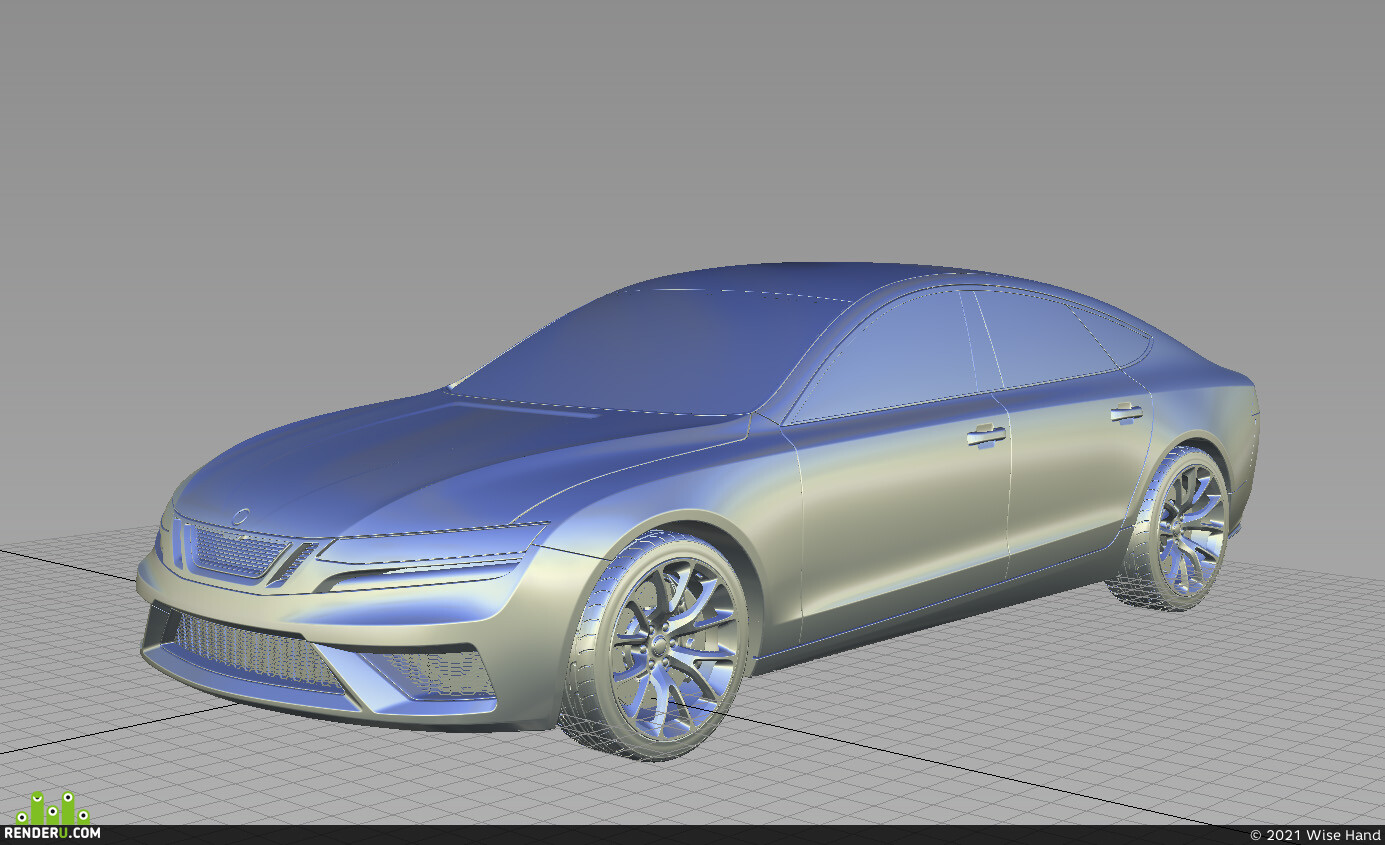
Task: Click the green RenderU mascot icon
Action: (52, 807)
